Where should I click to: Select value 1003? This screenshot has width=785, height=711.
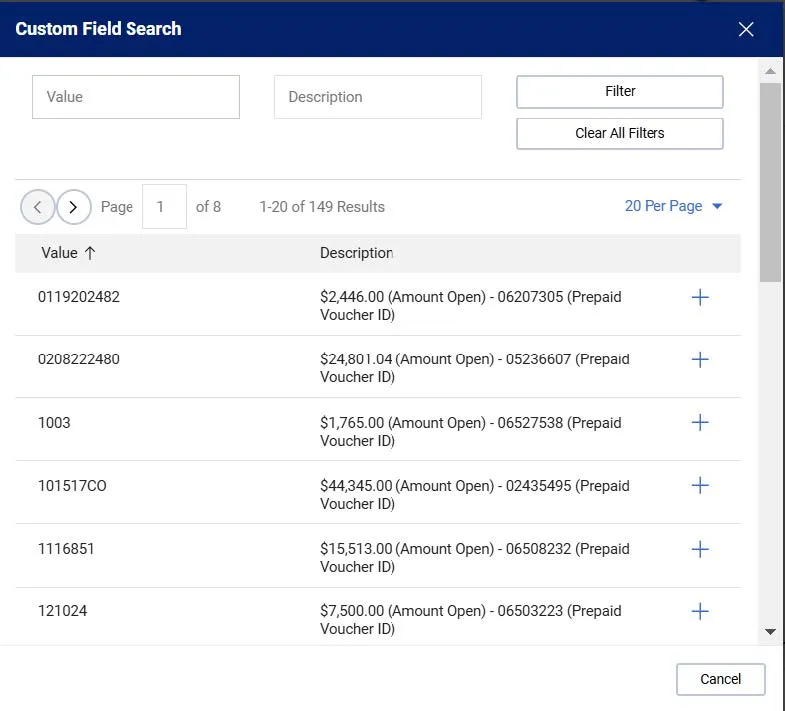tap(54, 423)
